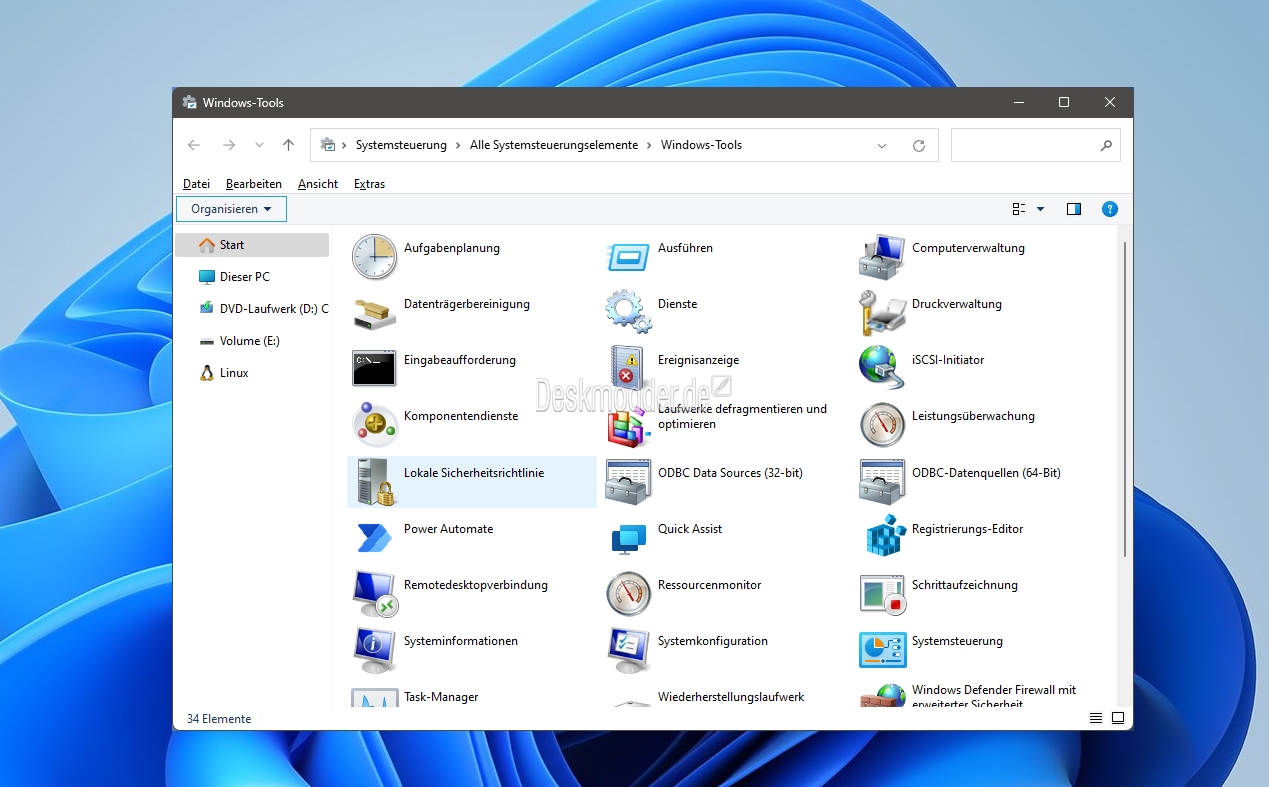
Task: Click the Task-Manager label
Action: click(x=441, y=697)
